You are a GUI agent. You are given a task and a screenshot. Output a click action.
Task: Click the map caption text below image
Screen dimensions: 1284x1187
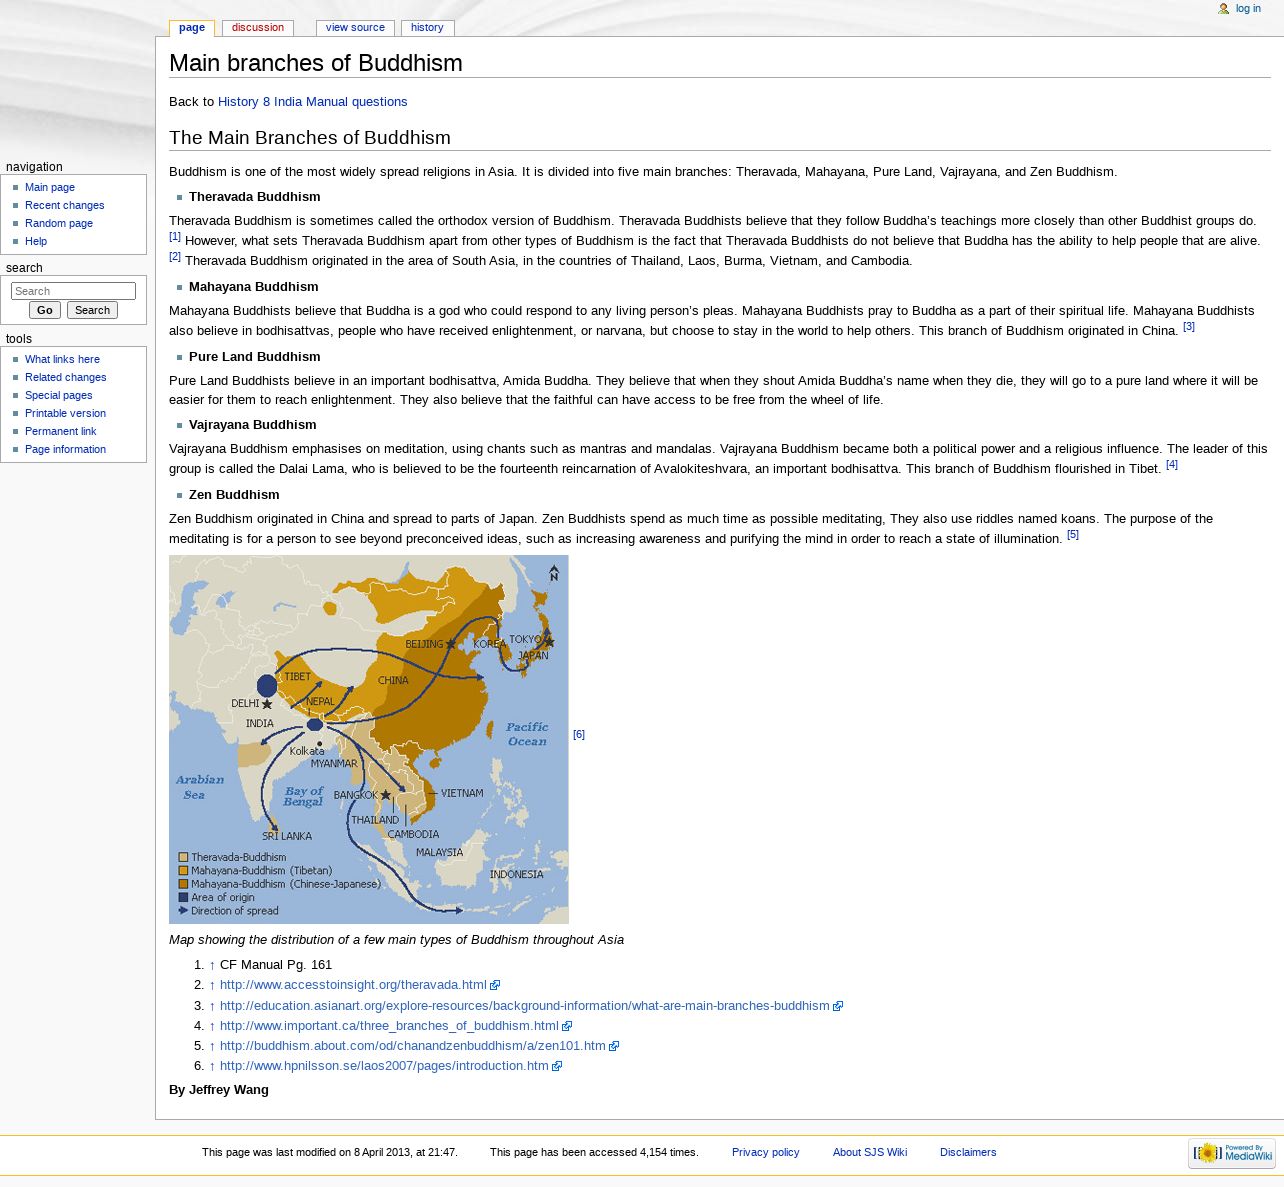396,940
